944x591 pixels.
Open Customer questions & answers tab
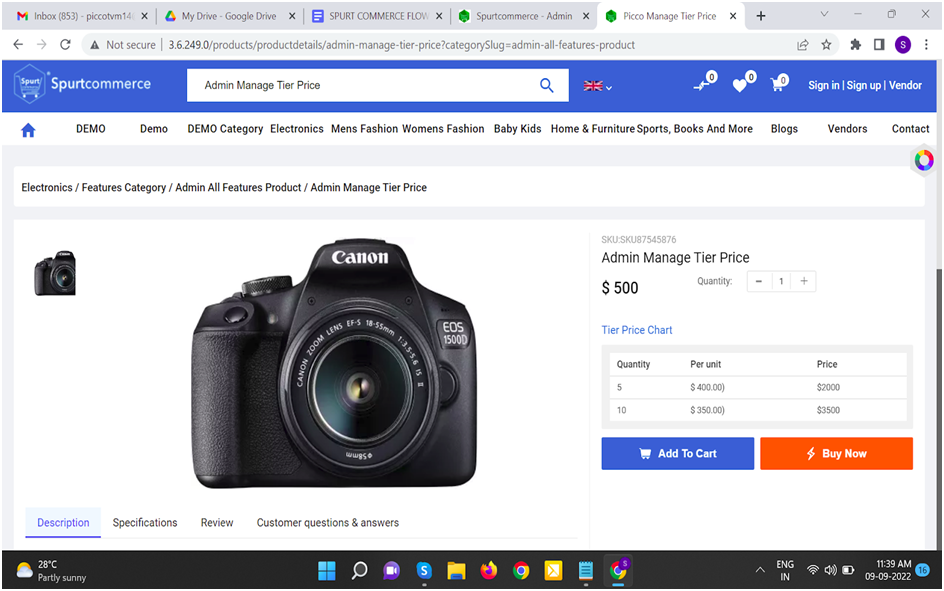328,522
